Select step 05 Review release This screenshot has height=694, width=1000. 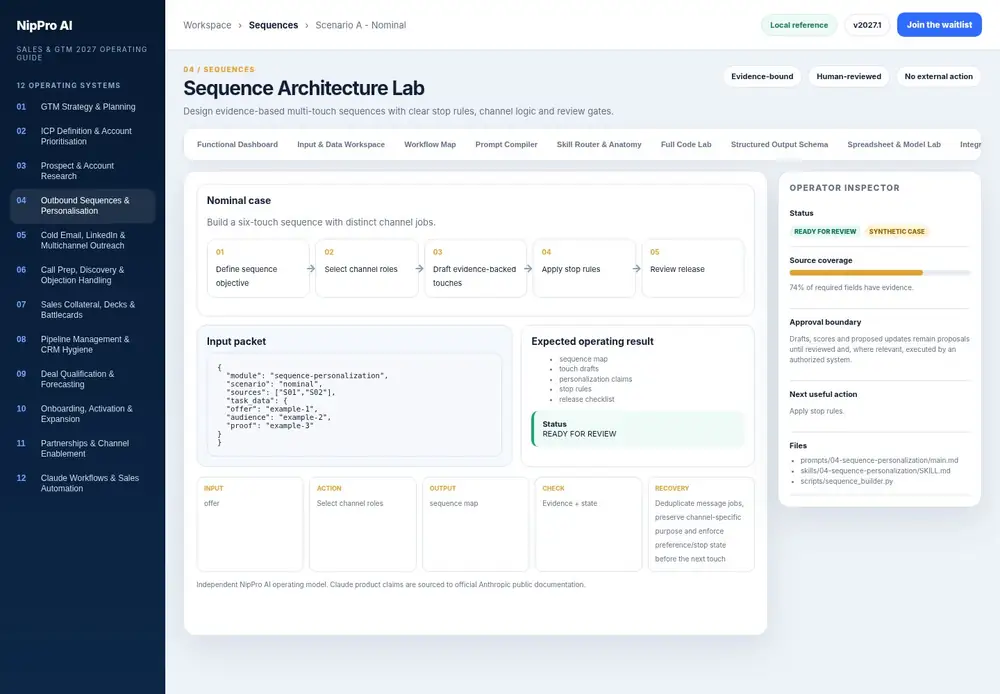(x=693, y=269)
